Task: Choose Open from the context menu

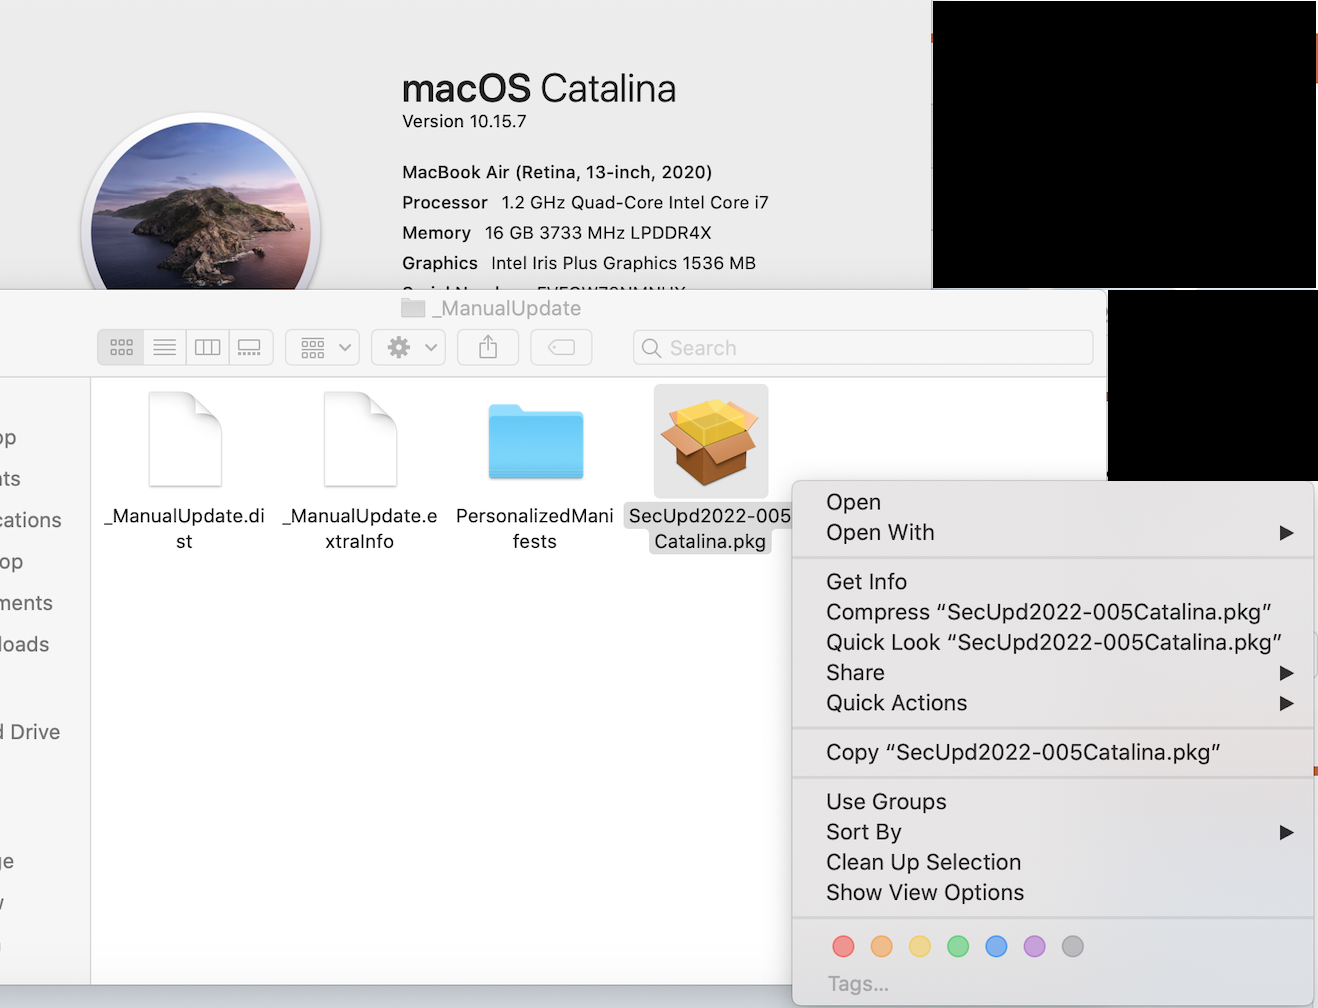Action: (1053, 502)
